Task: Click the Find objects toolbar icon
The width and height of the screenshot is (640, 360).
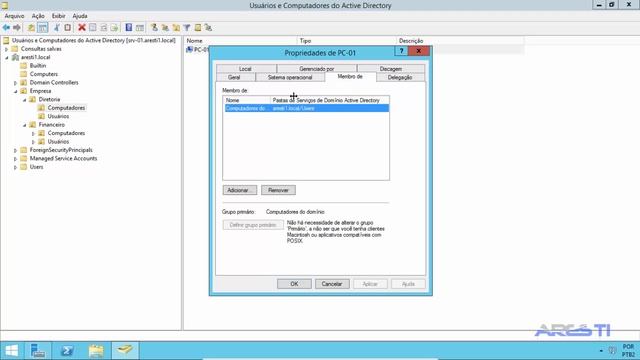Action: (x=198, y=28)
